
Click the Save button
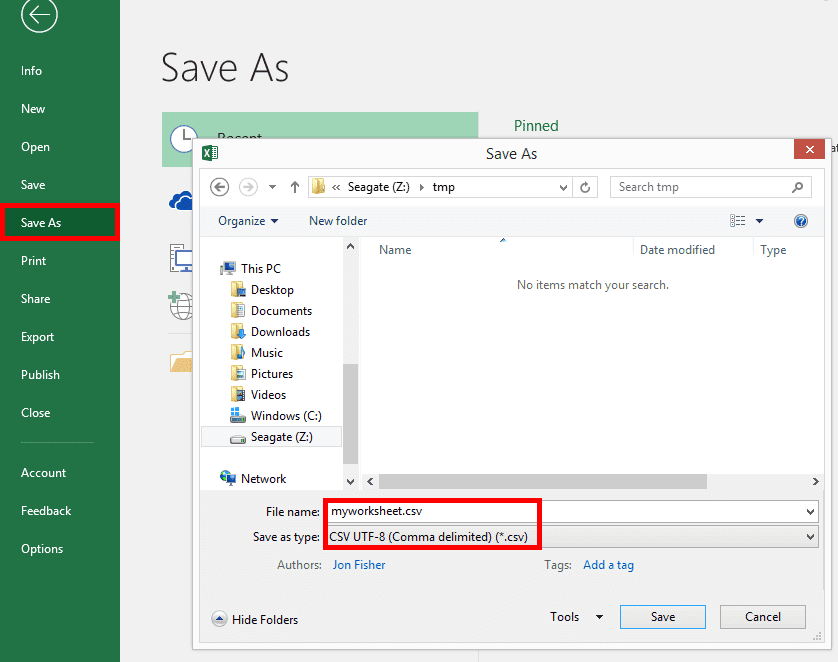point(662,617)
